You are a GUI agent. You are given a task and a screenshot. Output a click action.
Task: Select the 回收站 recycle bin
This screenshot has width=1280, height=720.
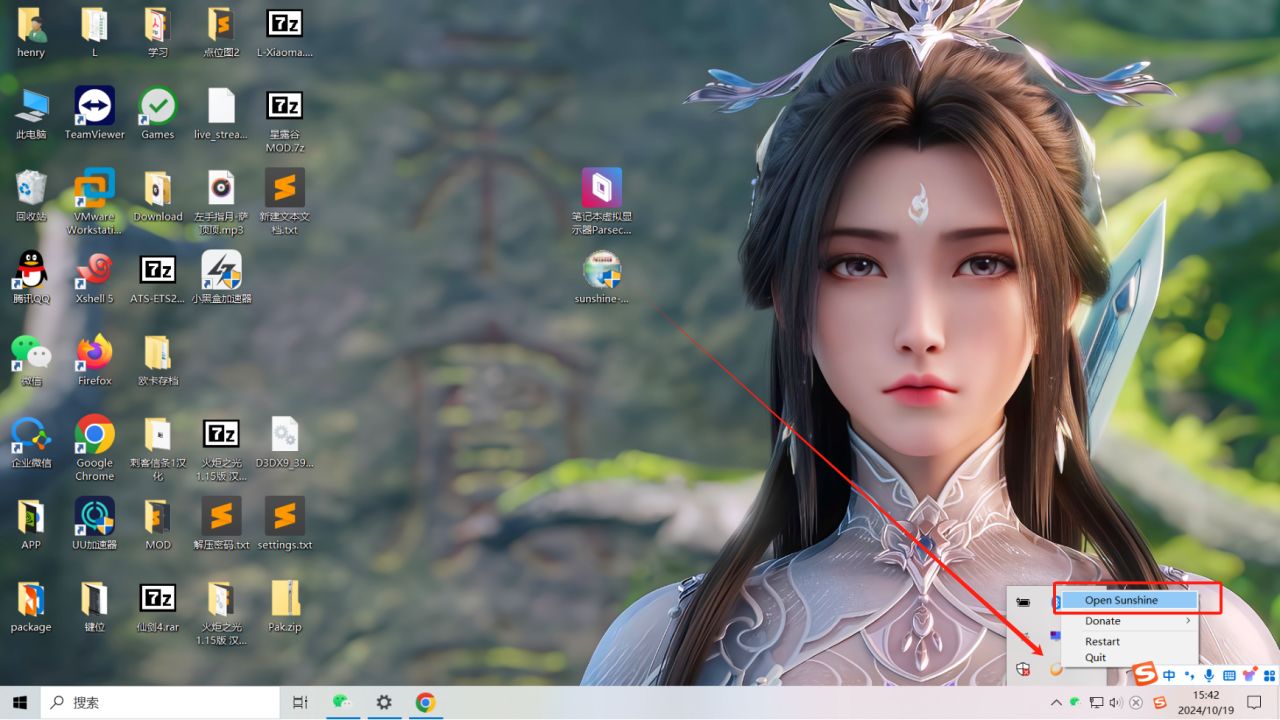(x=31, y=196)
